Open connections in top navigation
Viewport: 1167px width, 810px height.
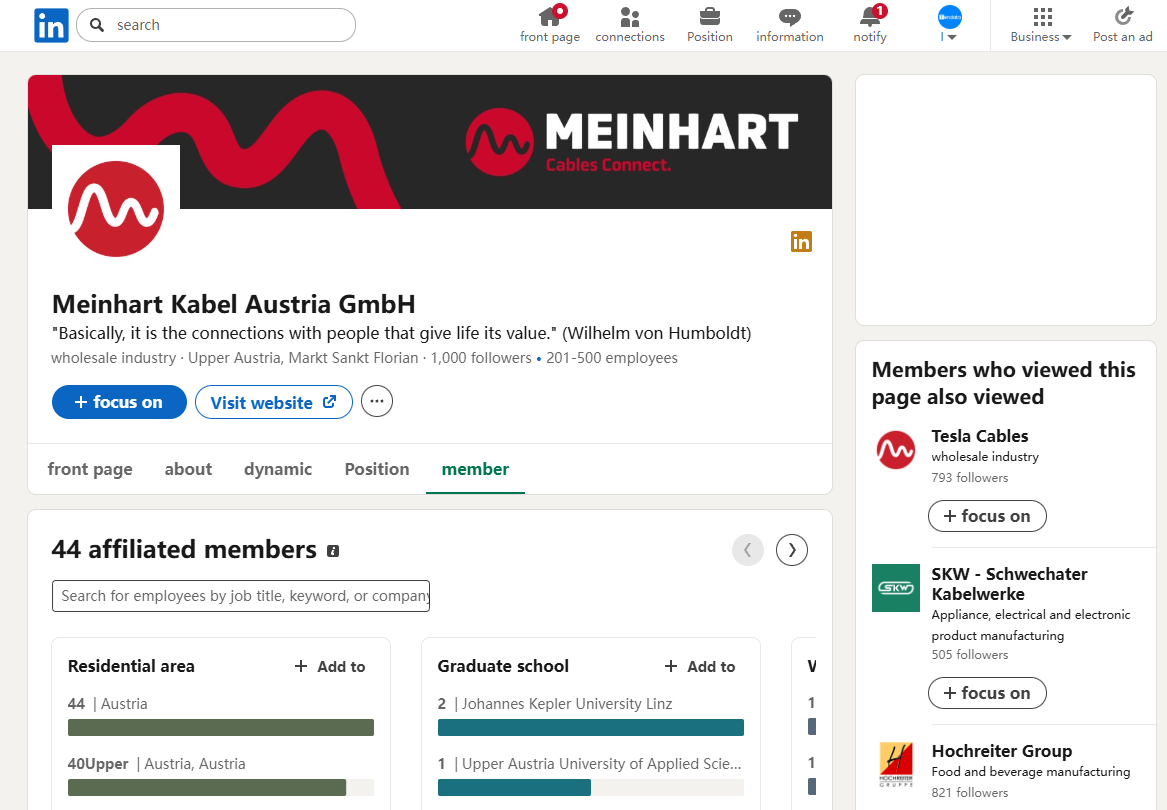630,25
